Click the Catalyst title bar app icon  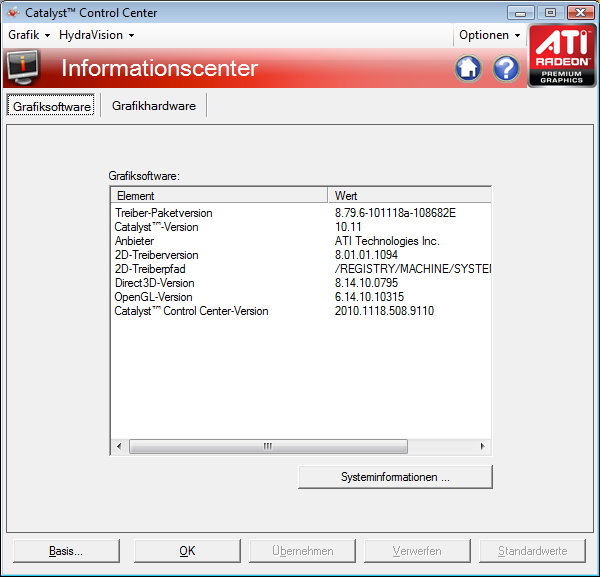point(13,12)
